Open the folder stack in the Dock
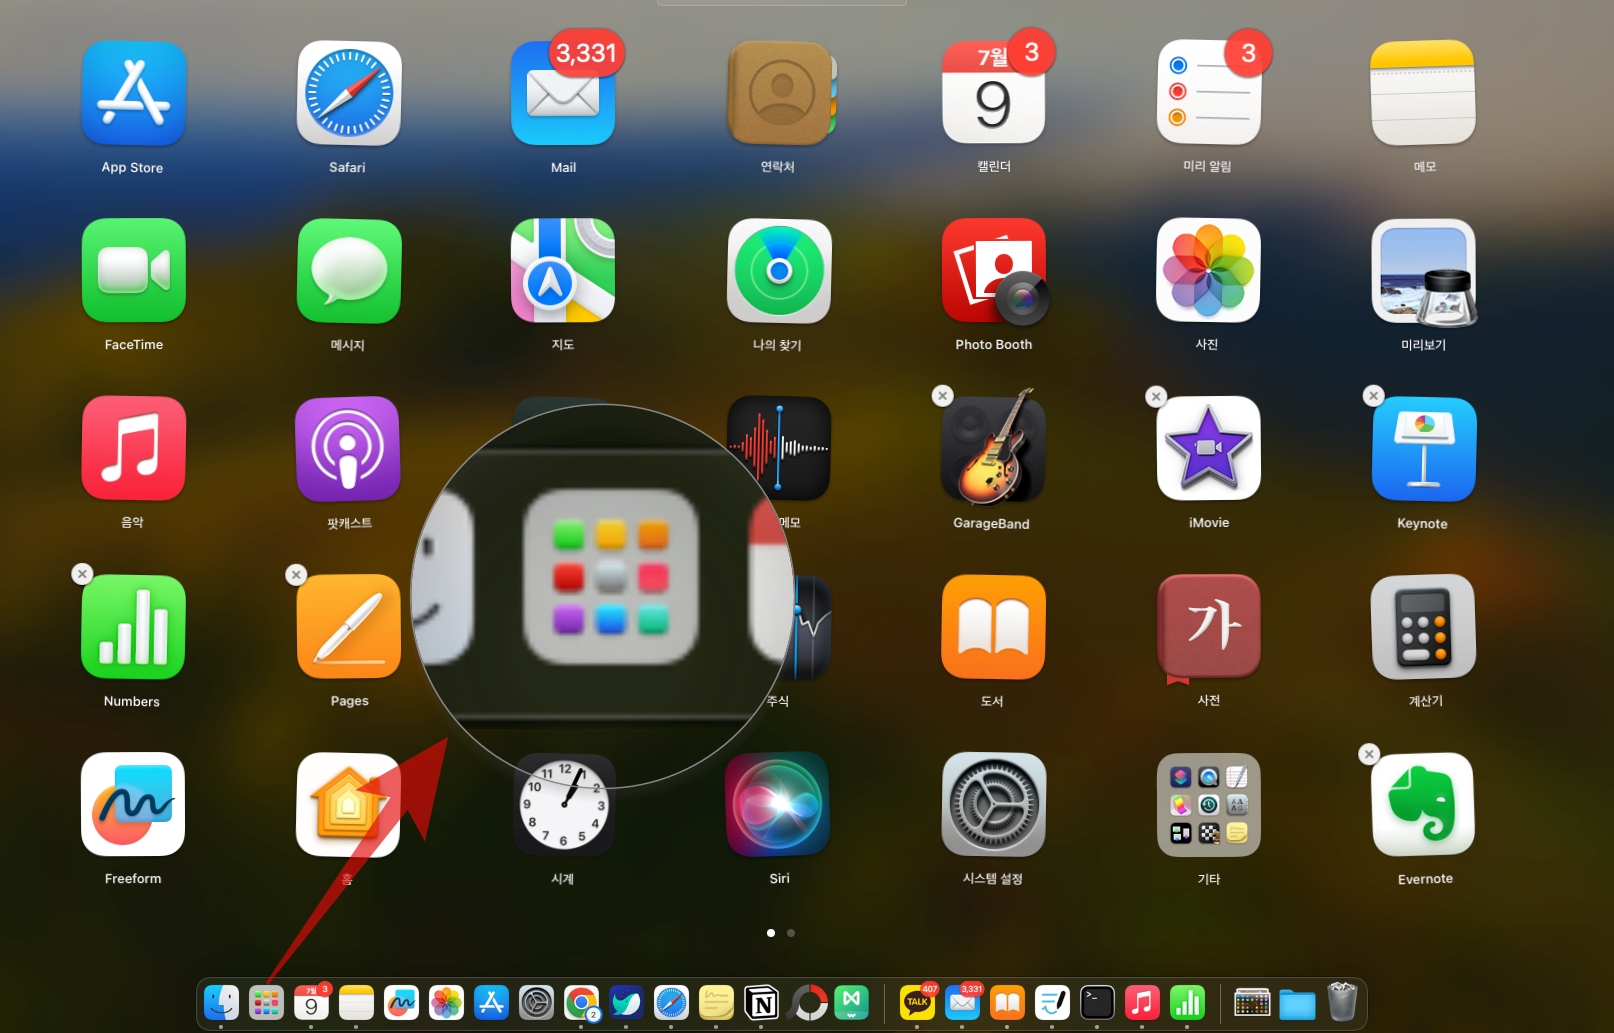This screenshot has width=1614, height=1033. [1297, 1002]
